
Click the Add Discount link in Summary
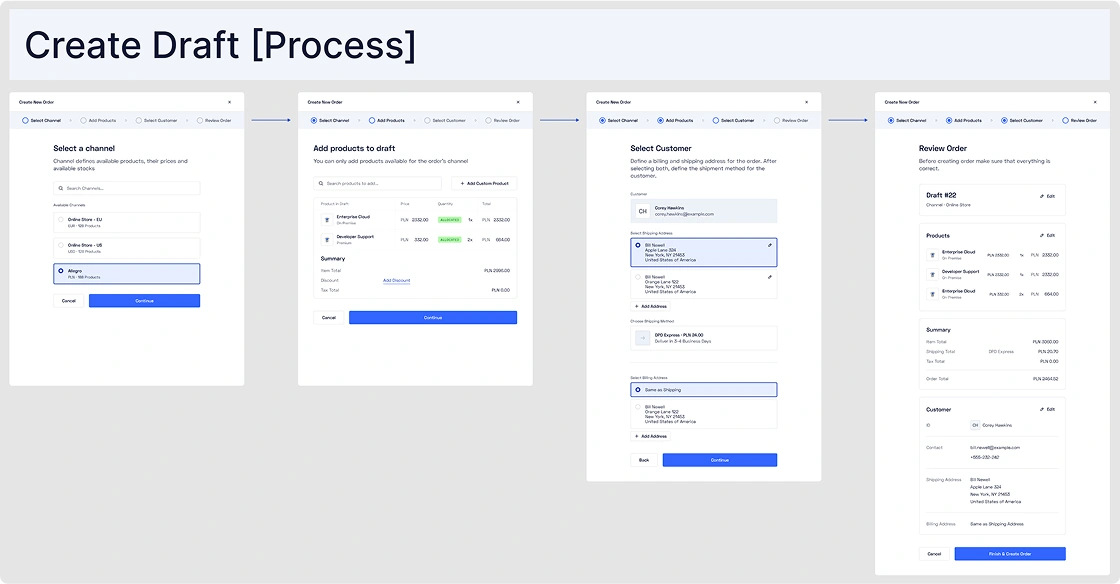[x=396, y=280]
